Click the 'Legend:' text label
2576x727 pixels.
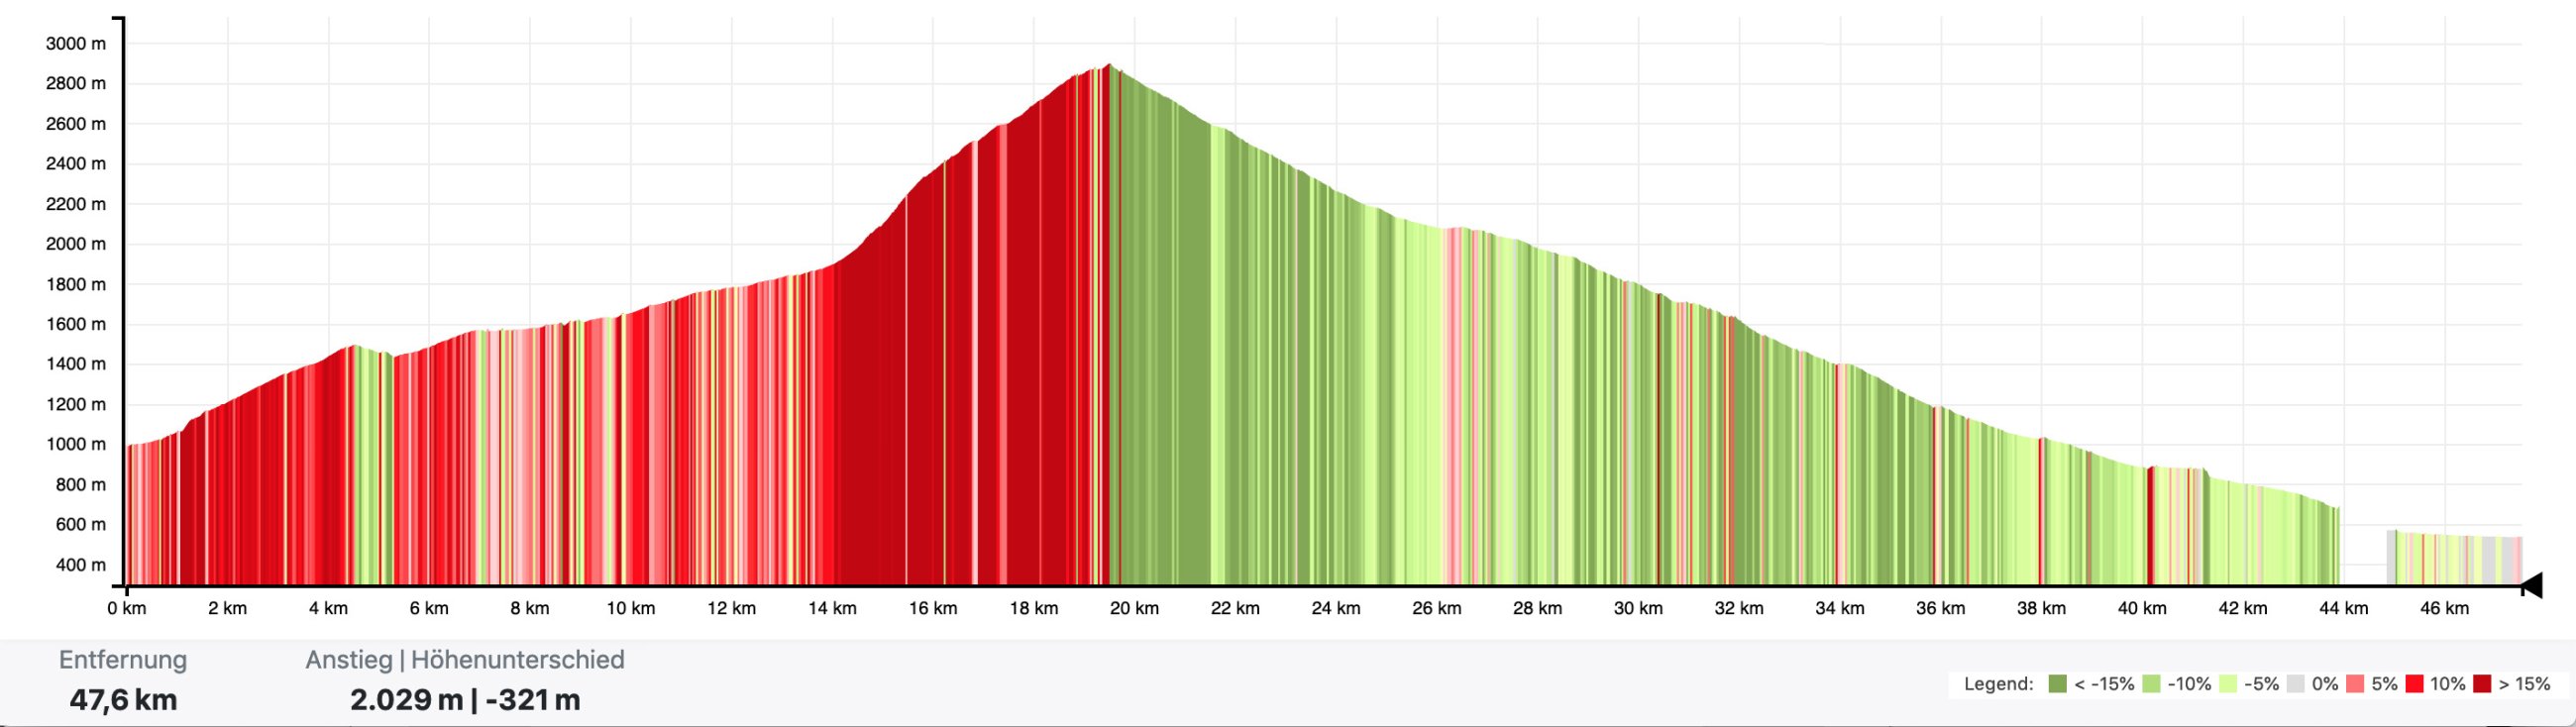(1998, 684)
